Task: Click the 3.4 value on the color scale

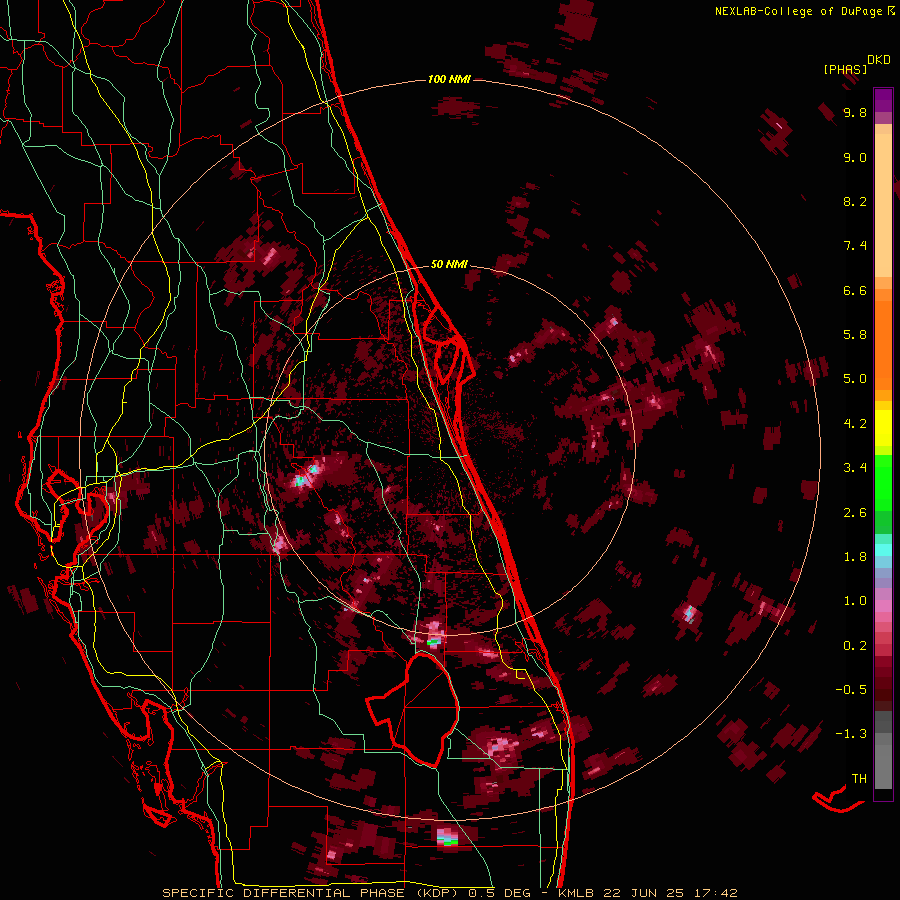Action: (x=855, y=468)
